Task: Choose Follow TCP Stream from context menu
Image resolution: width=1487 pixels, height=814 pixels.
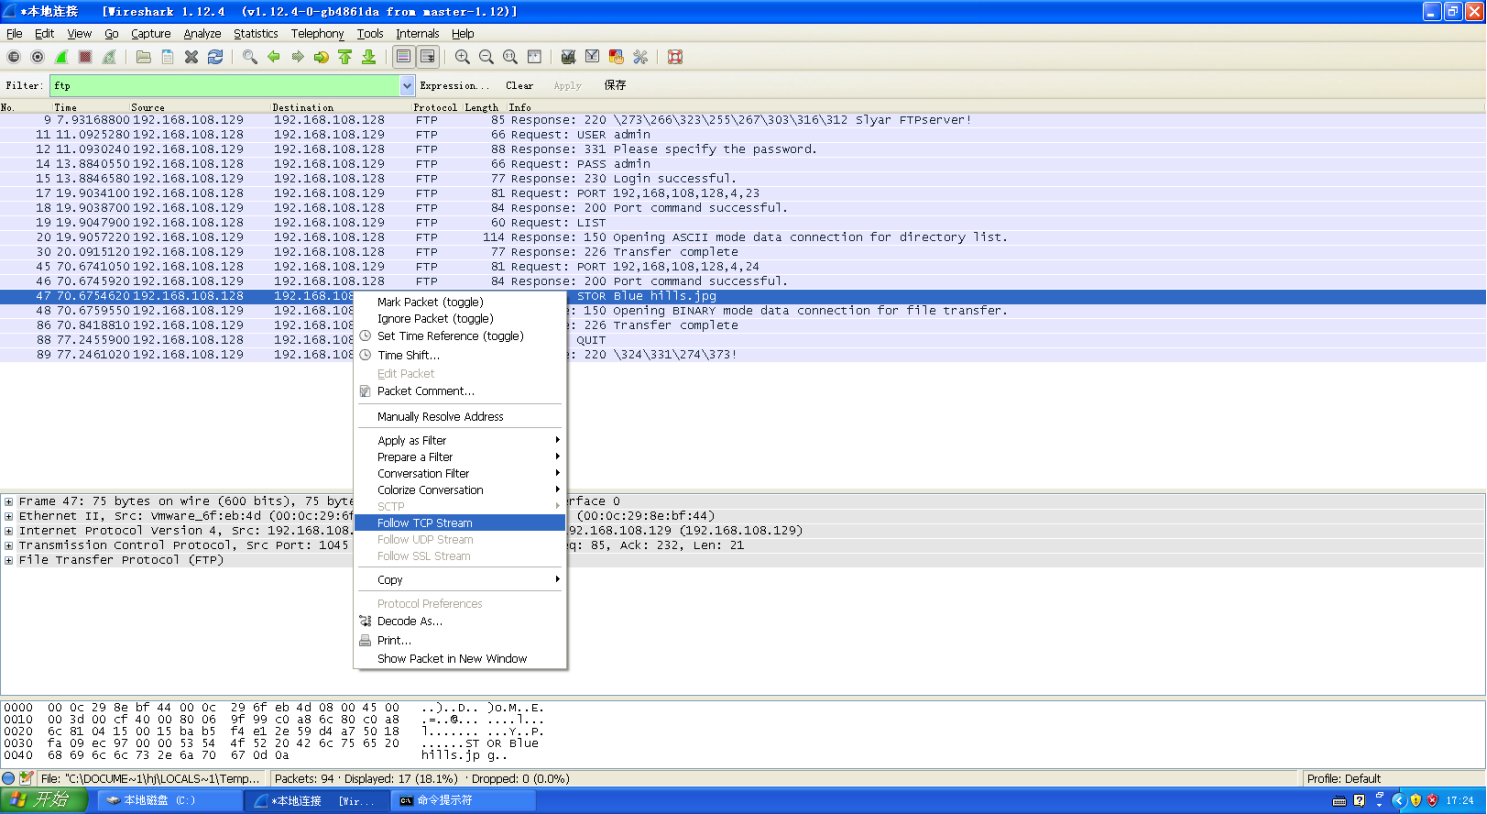Action: coord(425,523)
